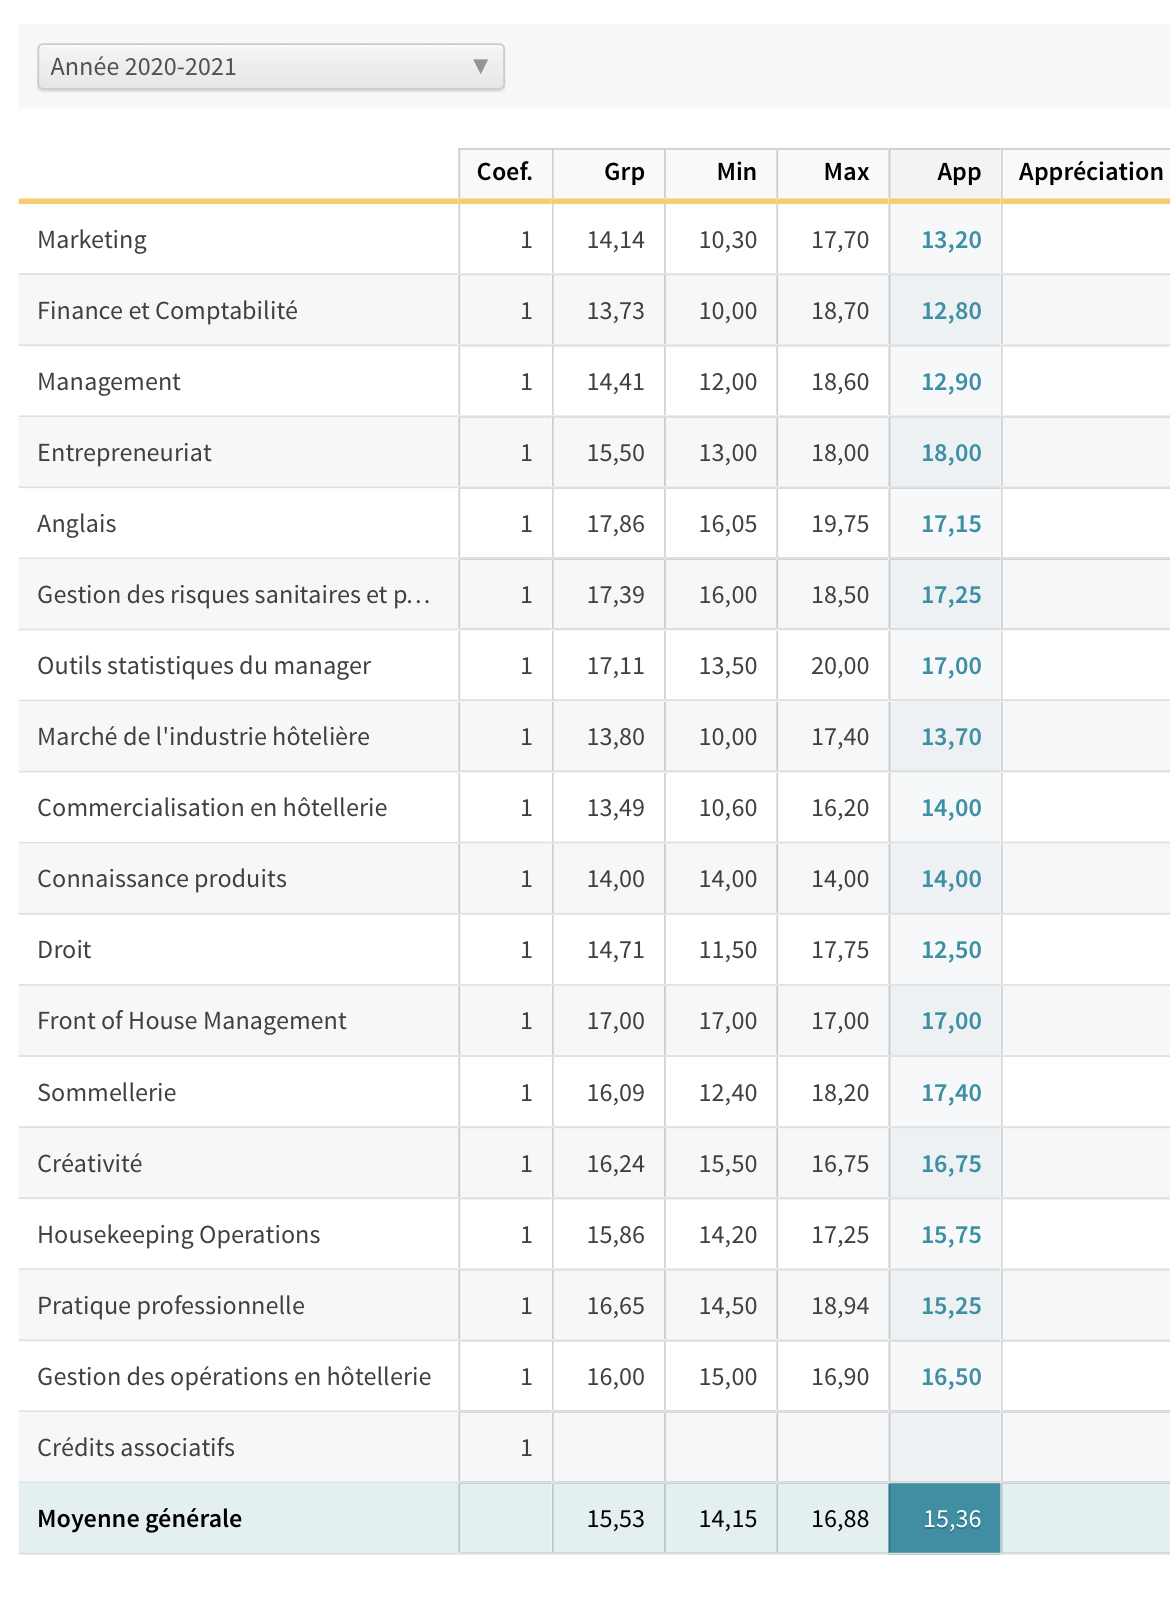Click the truncated Gestion des risques sanitaires subject
This screenshot has height=1608, width=1170.
pyautogui.click(x=233, y=595)
